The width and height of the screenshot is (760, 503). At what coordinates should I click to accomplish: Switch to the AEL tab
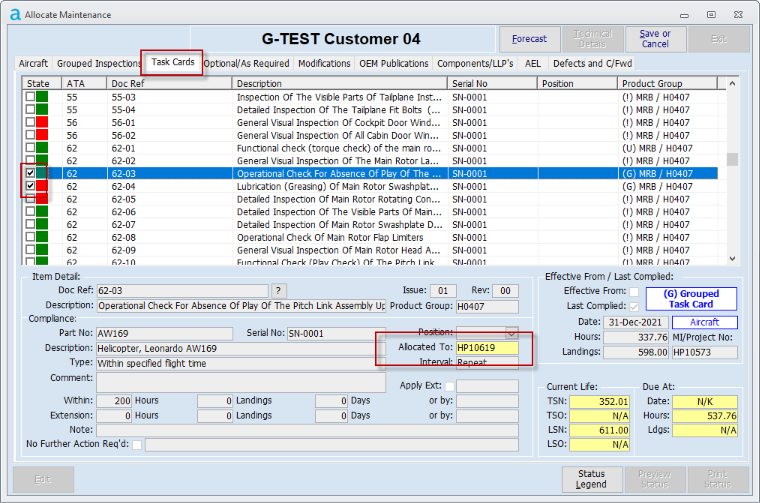click(533, 63)
